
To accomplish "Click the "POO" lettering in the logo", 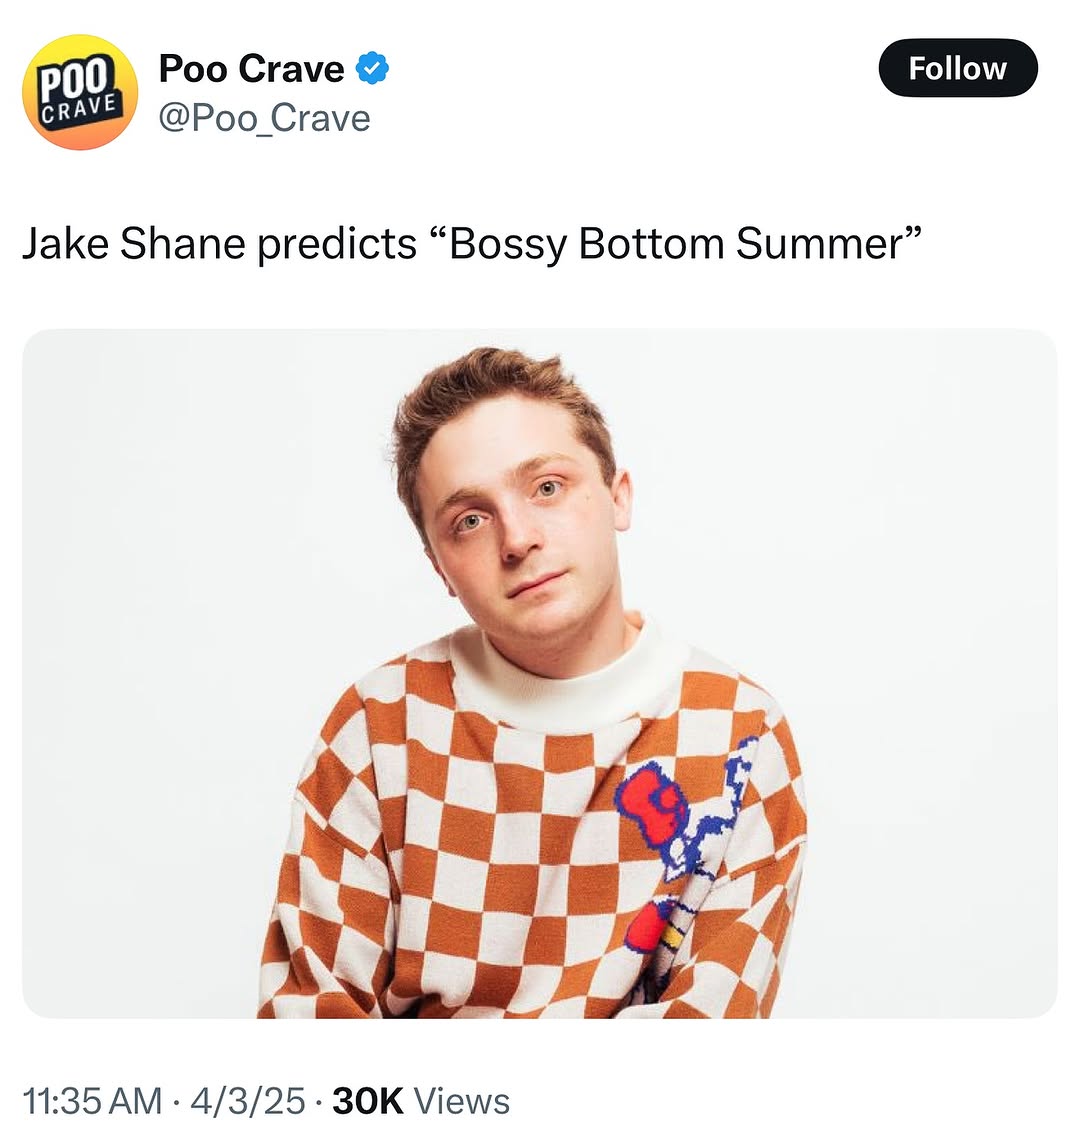I will (77, 80).
